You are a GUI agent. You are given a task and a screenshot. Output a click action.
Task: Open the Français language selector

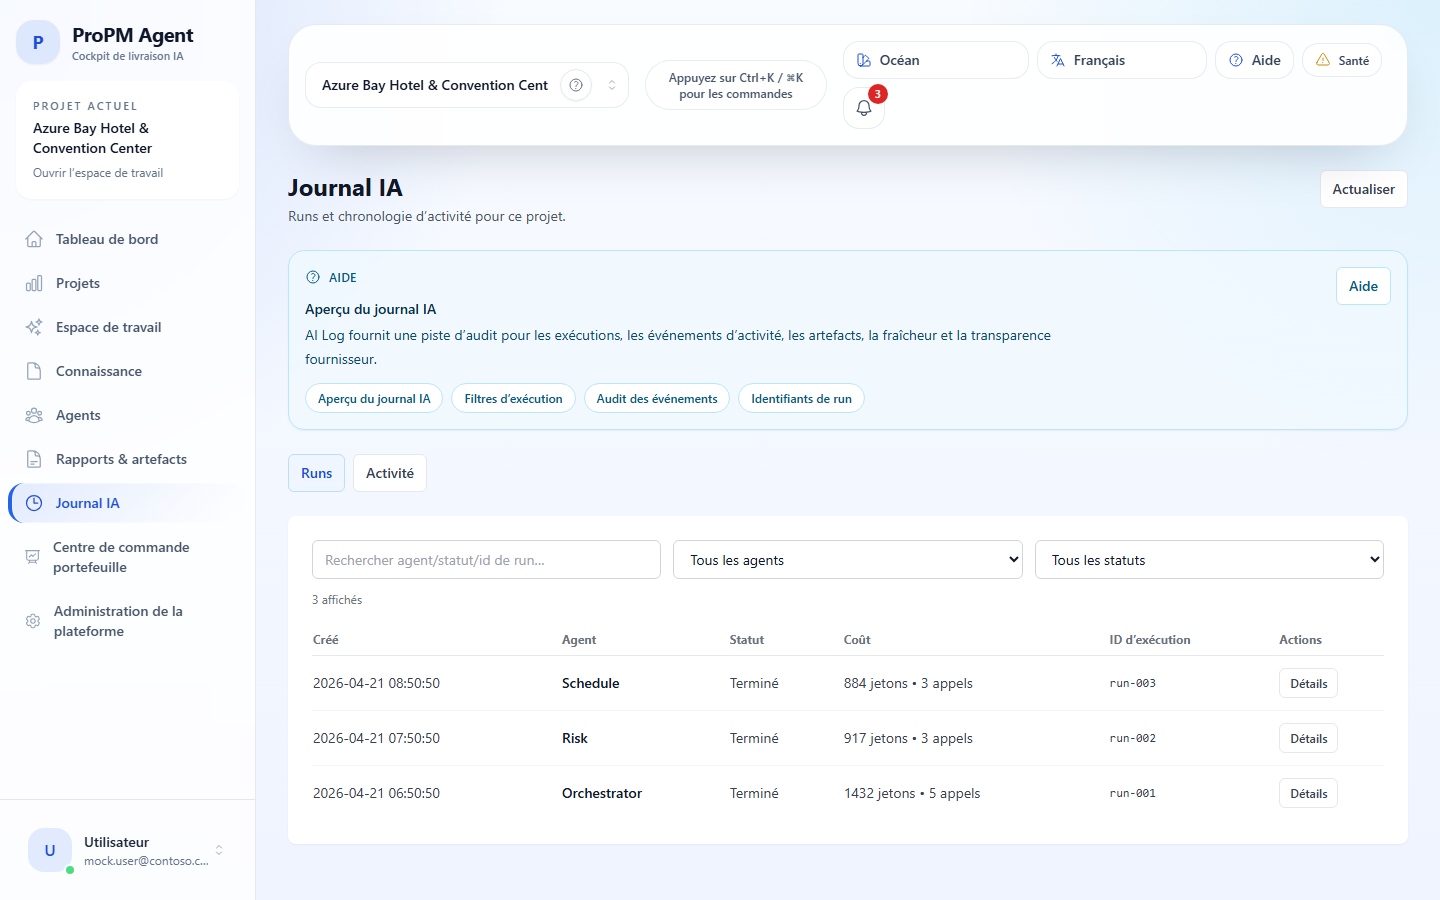click(1121, 60)
